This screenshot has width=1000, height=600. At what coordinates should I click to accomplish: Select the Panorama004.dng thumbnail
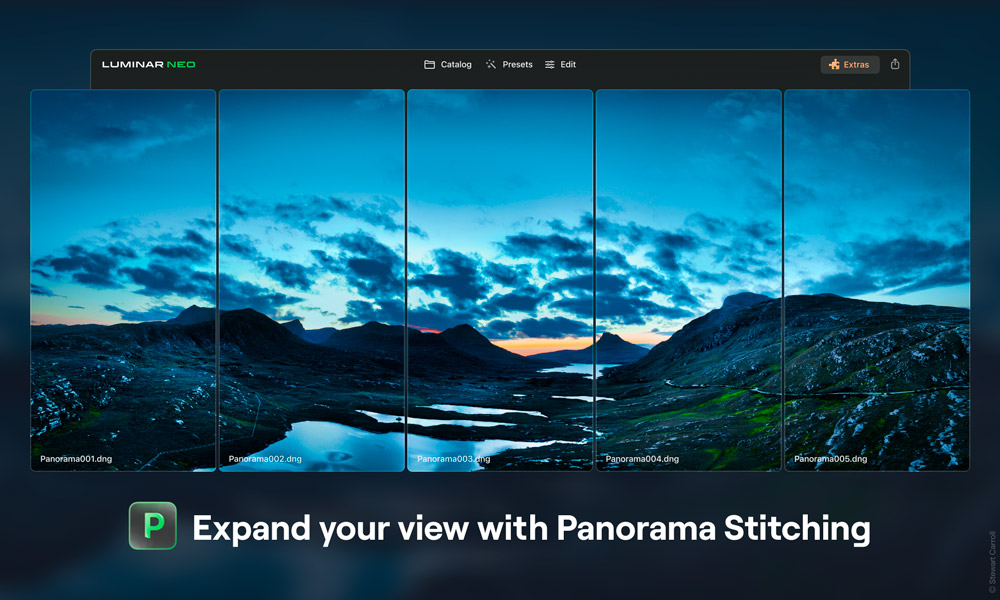[688, 281]
